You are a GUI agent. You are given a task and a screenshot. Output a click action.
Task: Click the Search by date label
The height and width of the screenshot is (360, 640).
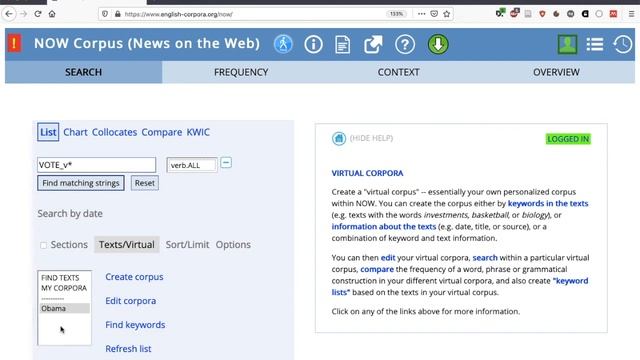coord(70,213)
